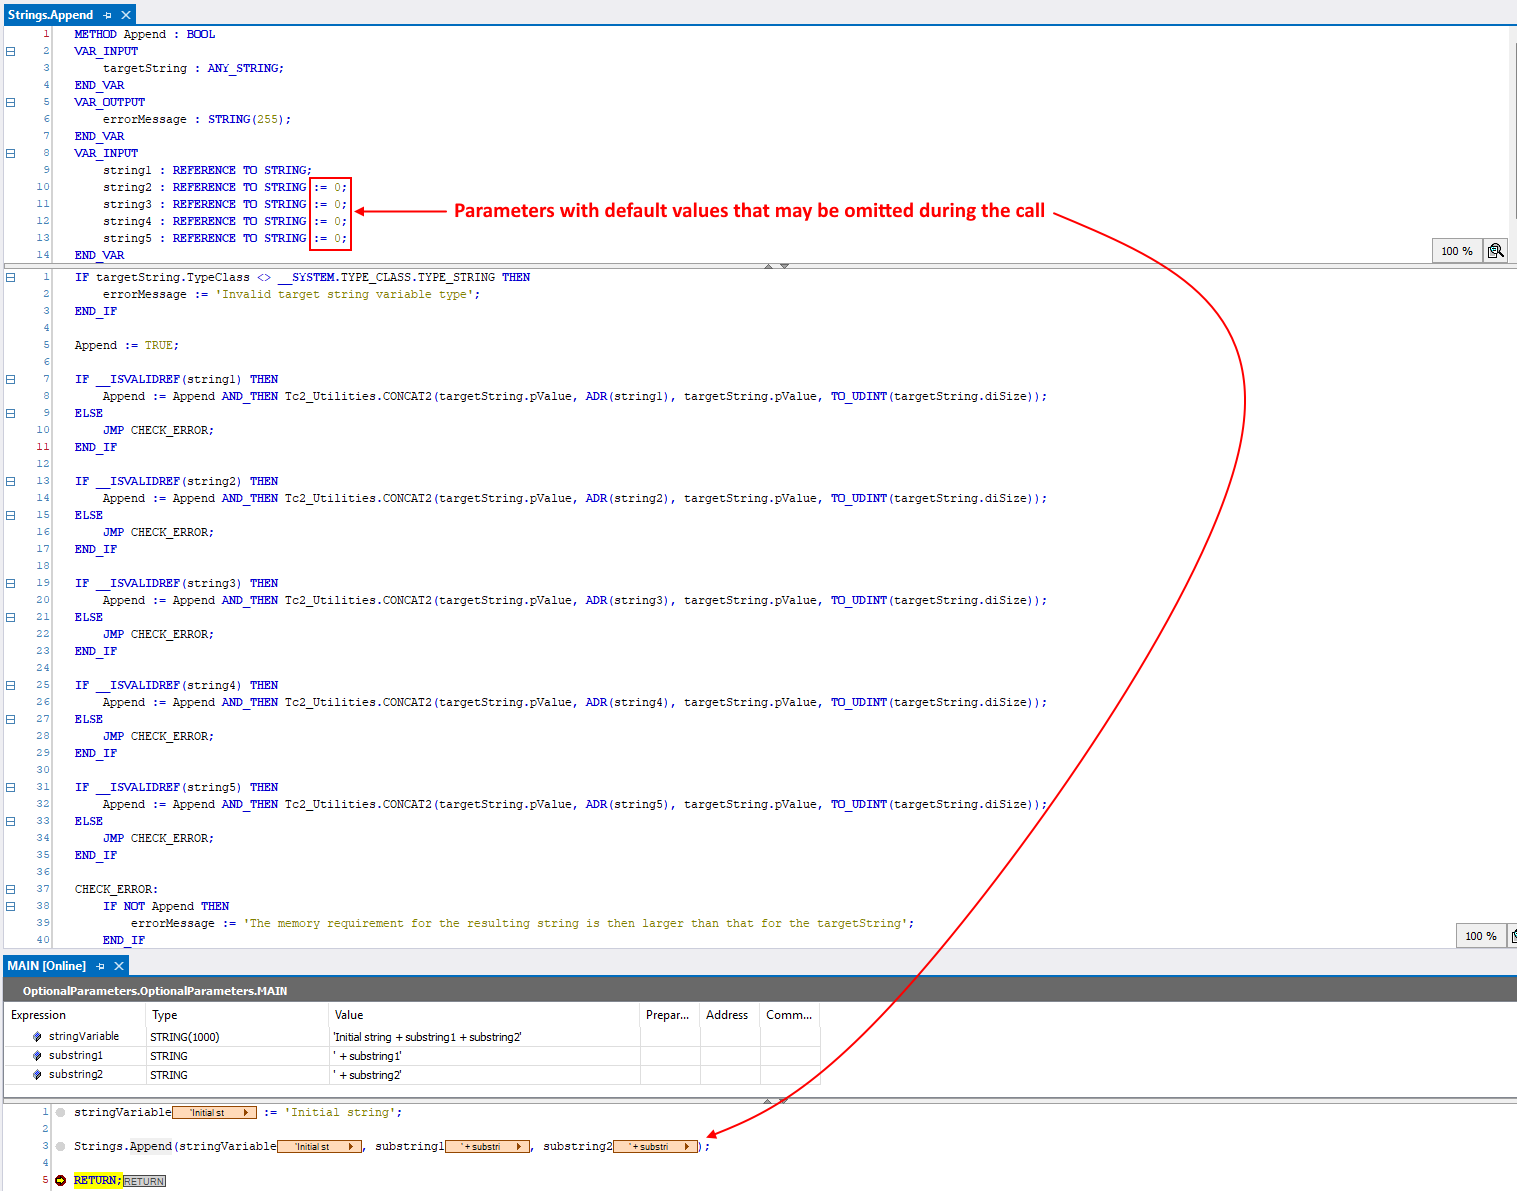The height and width of the screenshot is (1191, 1517).
Task: Open implementation pane 100 % zoom dropdown
Action: click(1481, 936)
